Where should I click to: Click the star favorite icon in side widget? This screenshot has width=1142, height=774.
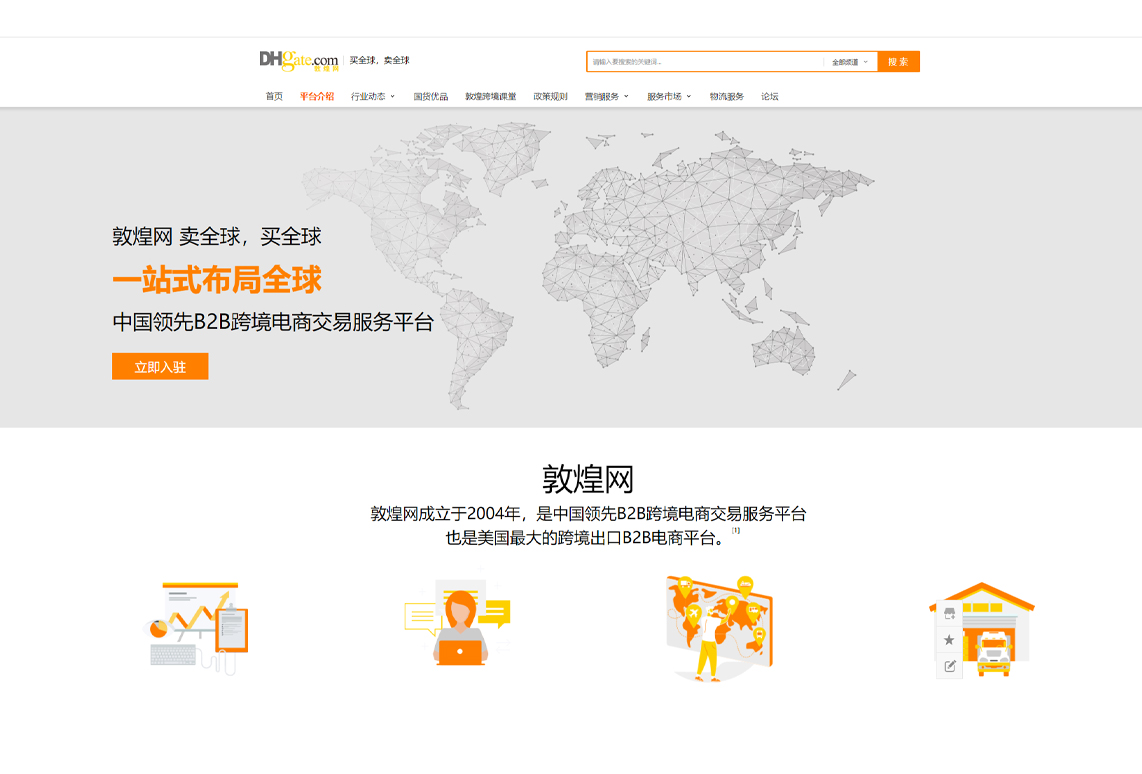[x=949, y=640]
